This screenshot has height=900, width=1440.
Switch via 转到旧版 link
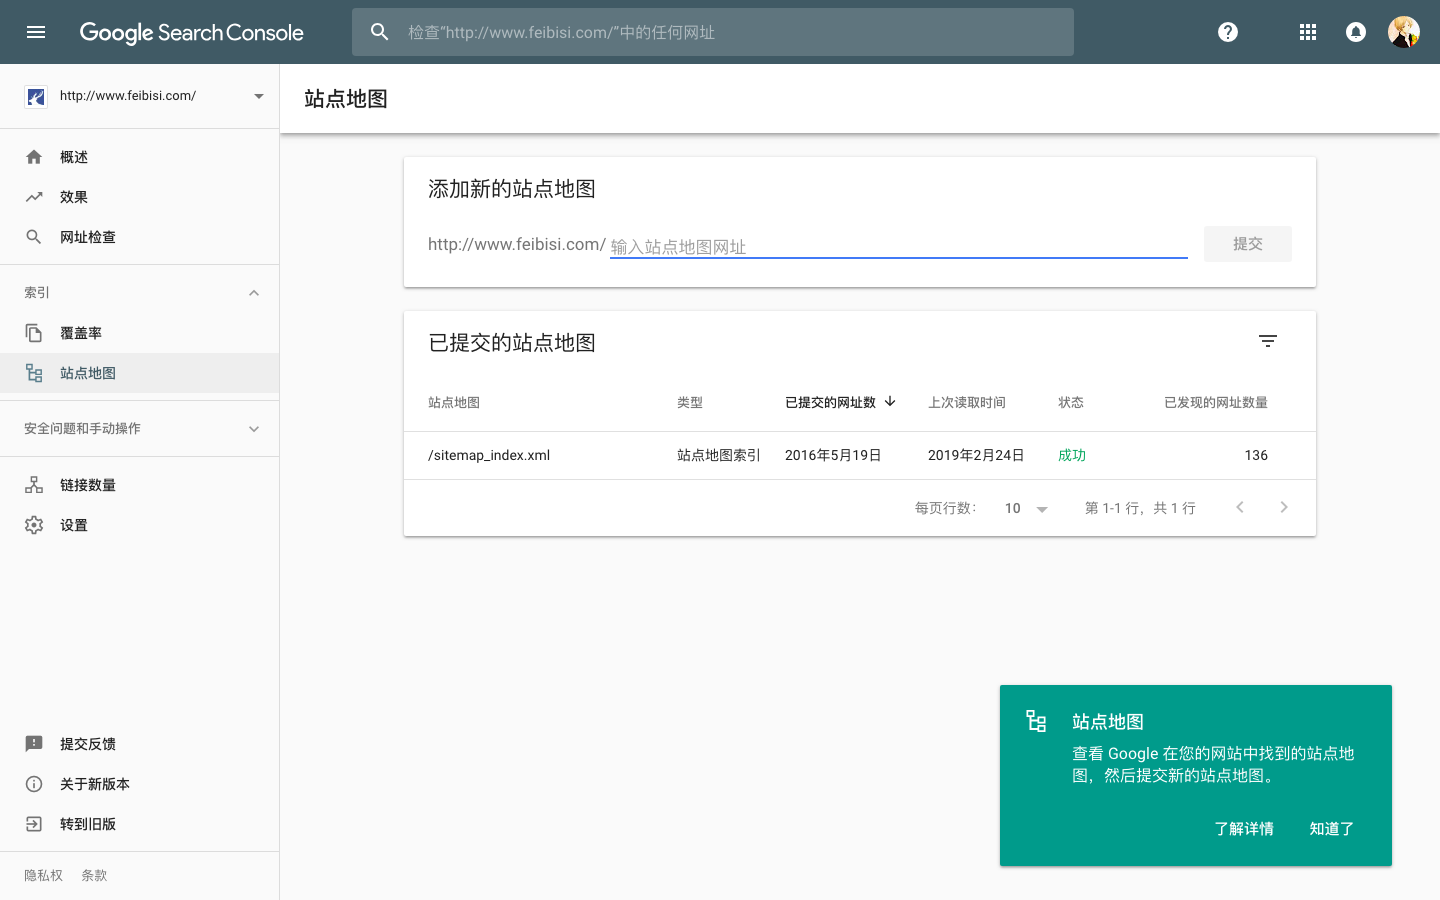(139, 824)
